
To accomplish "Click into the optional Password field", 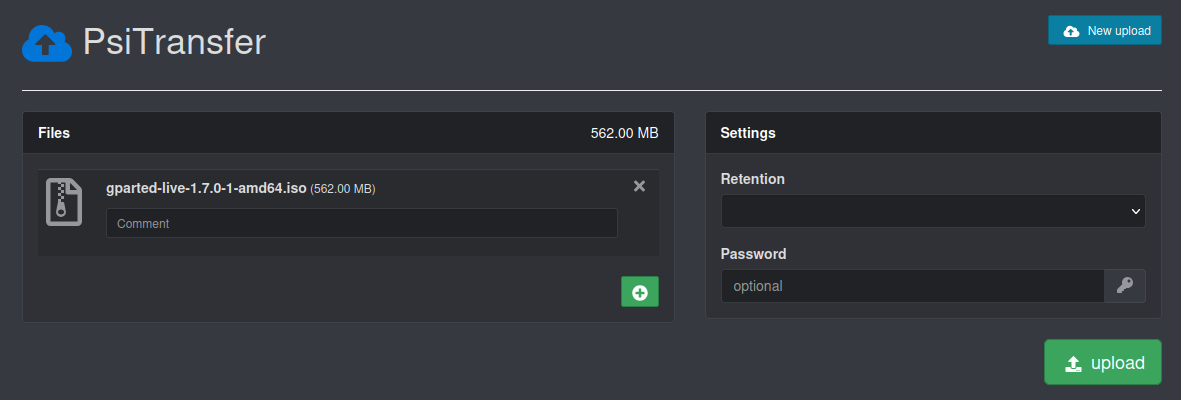I will (x=912, y=286).
